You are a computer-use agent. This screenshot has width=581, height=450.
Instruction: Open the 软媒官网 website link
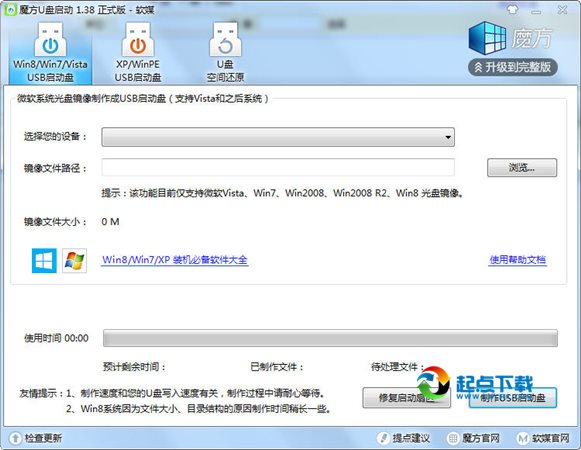click(551, 439)
